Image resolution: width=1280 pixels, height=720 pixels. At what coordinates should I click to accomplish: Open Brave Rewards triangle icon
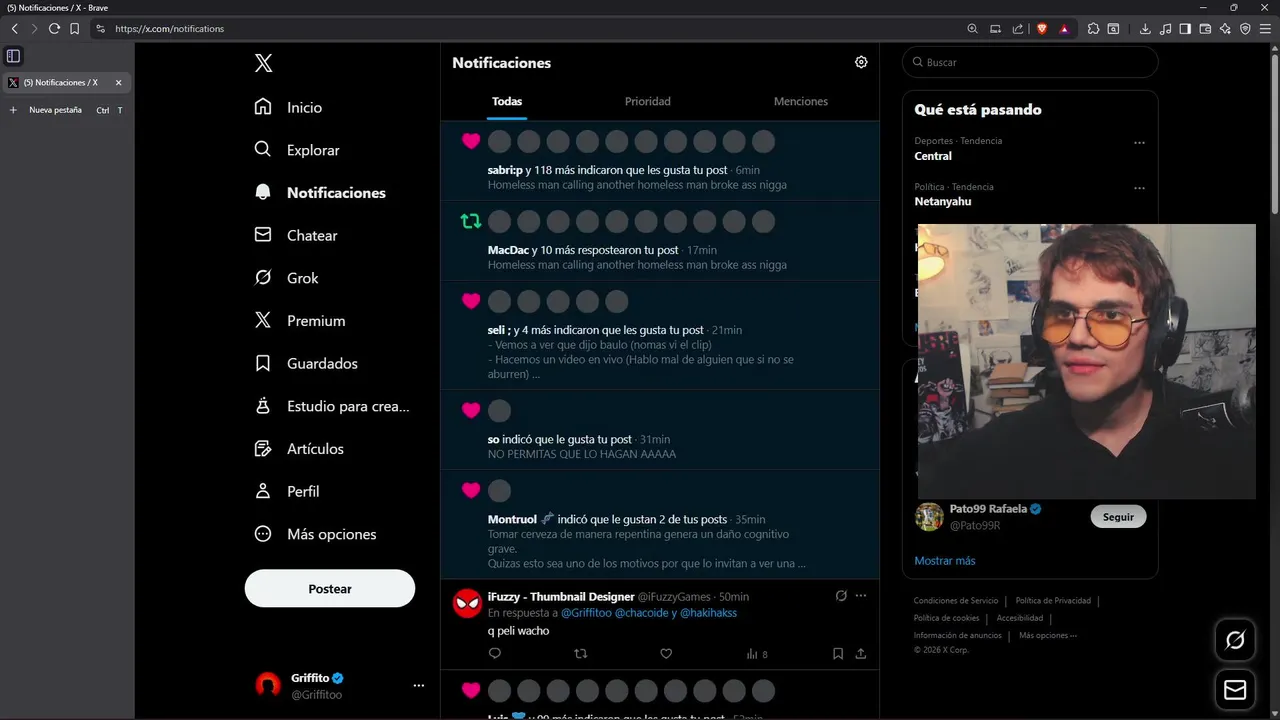tap(1064, 29)
